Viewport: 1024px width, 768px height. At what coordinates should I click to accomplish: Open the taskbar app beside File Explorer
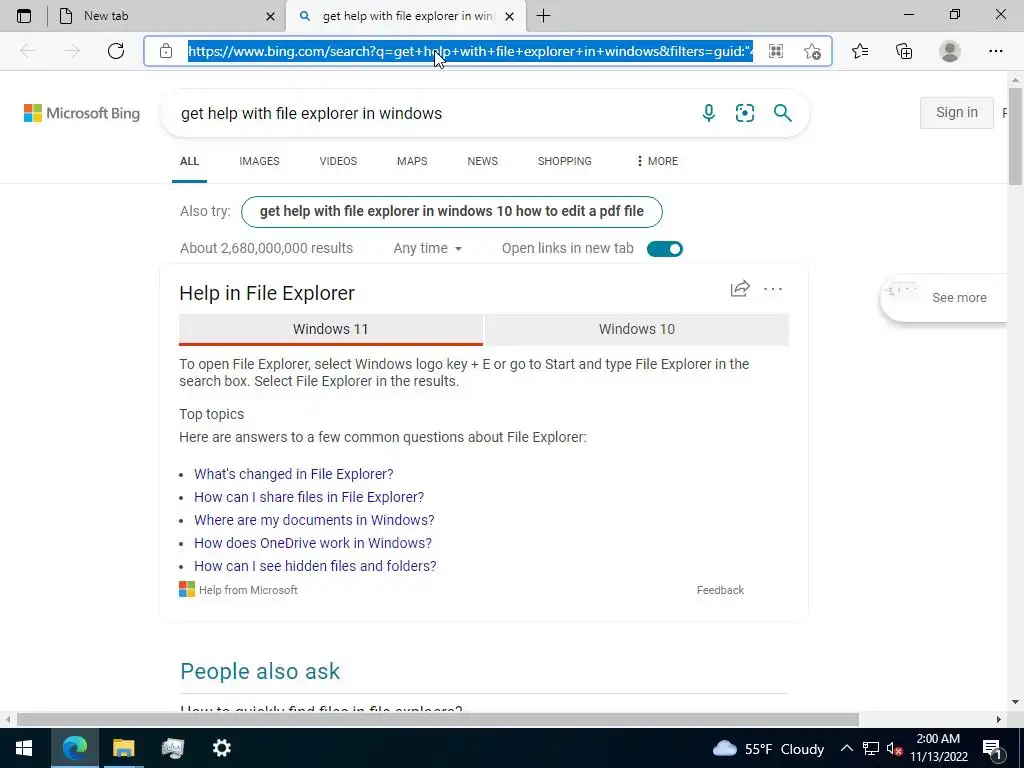[x=172, y=748]
